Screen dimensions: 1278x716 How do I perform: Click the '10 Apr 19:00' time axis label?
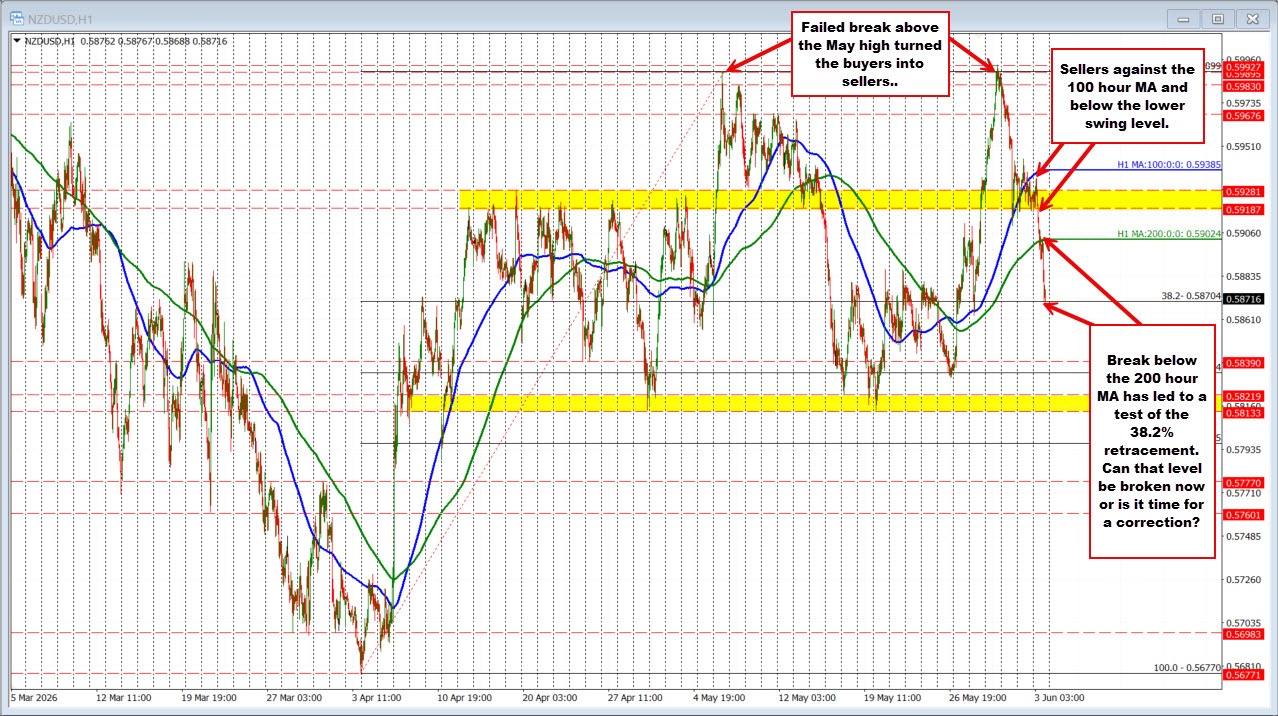coord(467,696)
